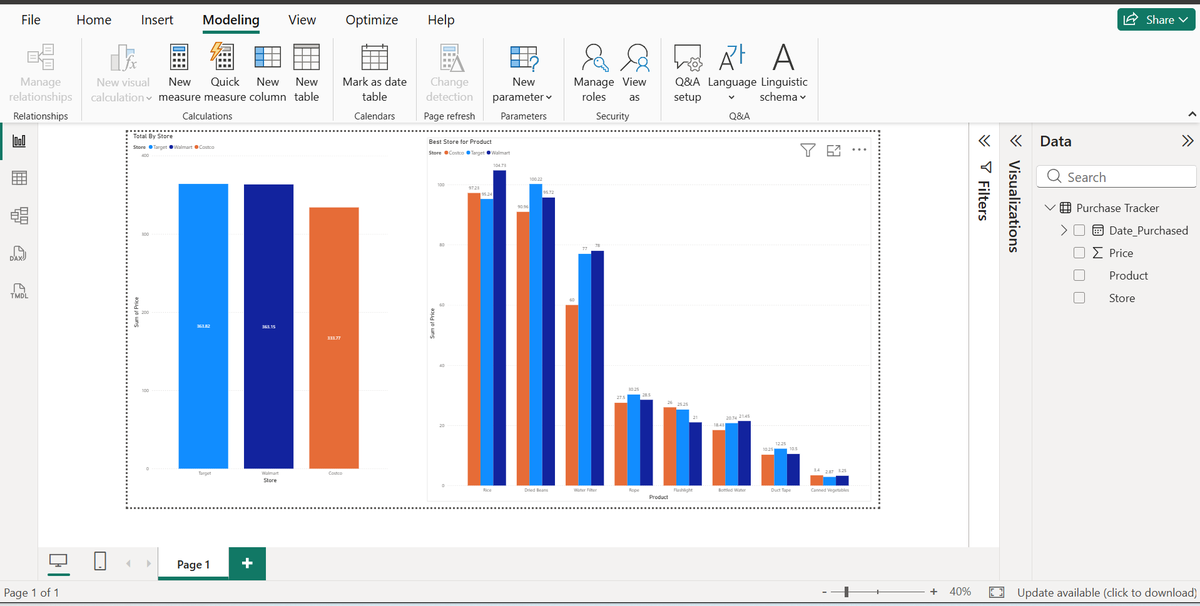This screenshot has width=1200, height=606.
Task: Switch to View ribbon tab
Action: point(302,19)
